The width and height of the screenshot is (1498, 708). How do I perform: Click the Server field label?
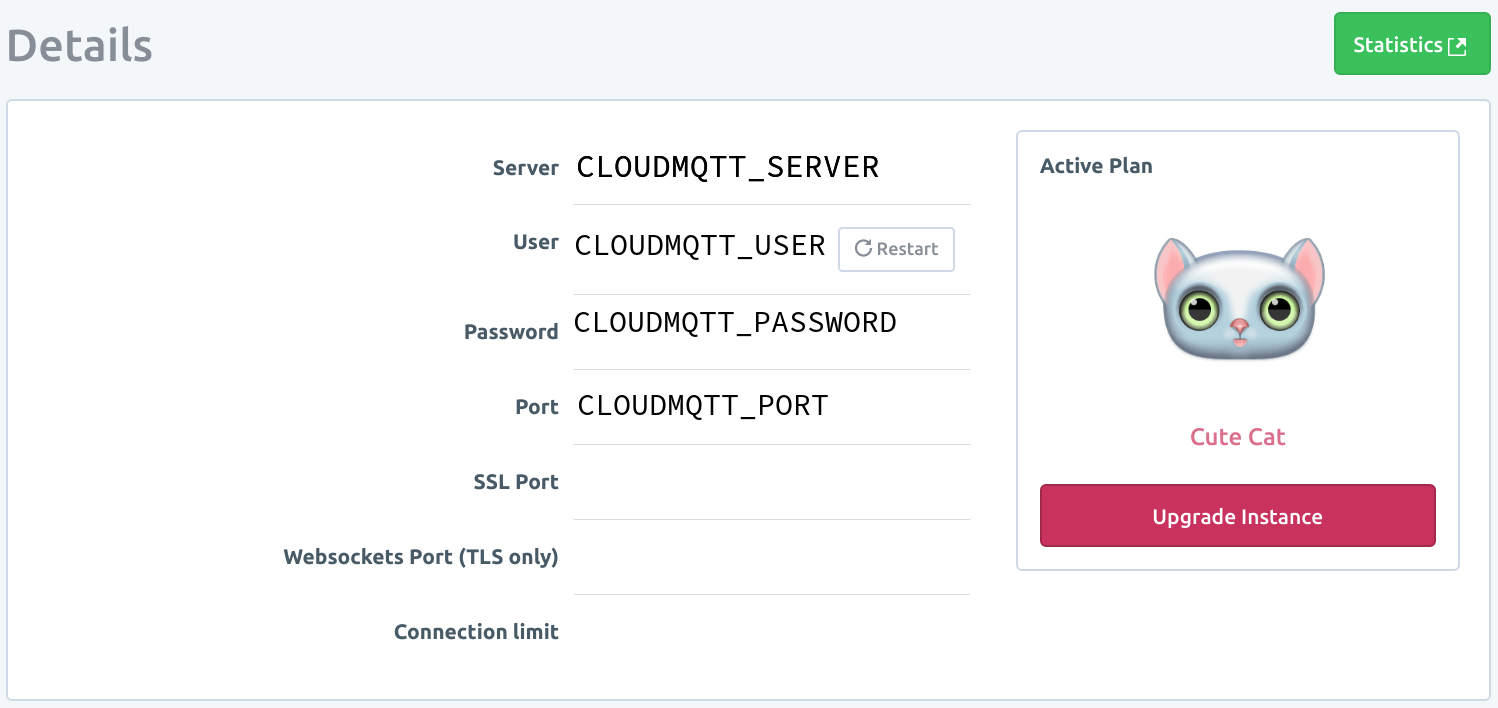(526, 168)
